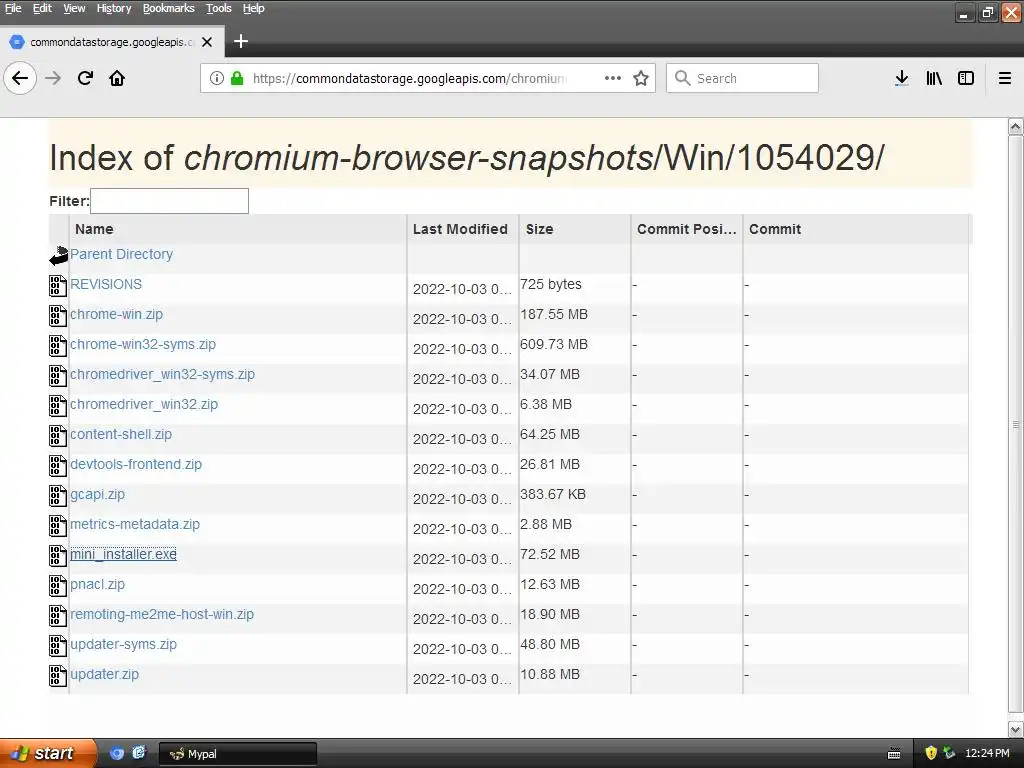This screenshot has height=768, width=1024.
Task: Bookmark this page with the star icon
Action: point(641,78)
